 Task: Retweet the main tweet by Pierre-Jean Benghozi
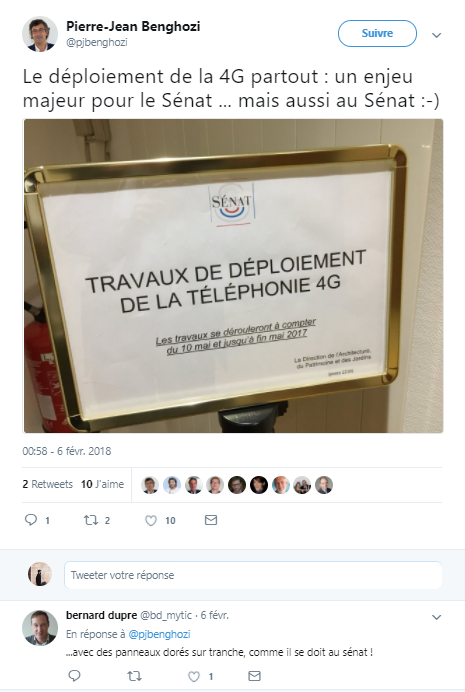[91, 520]
